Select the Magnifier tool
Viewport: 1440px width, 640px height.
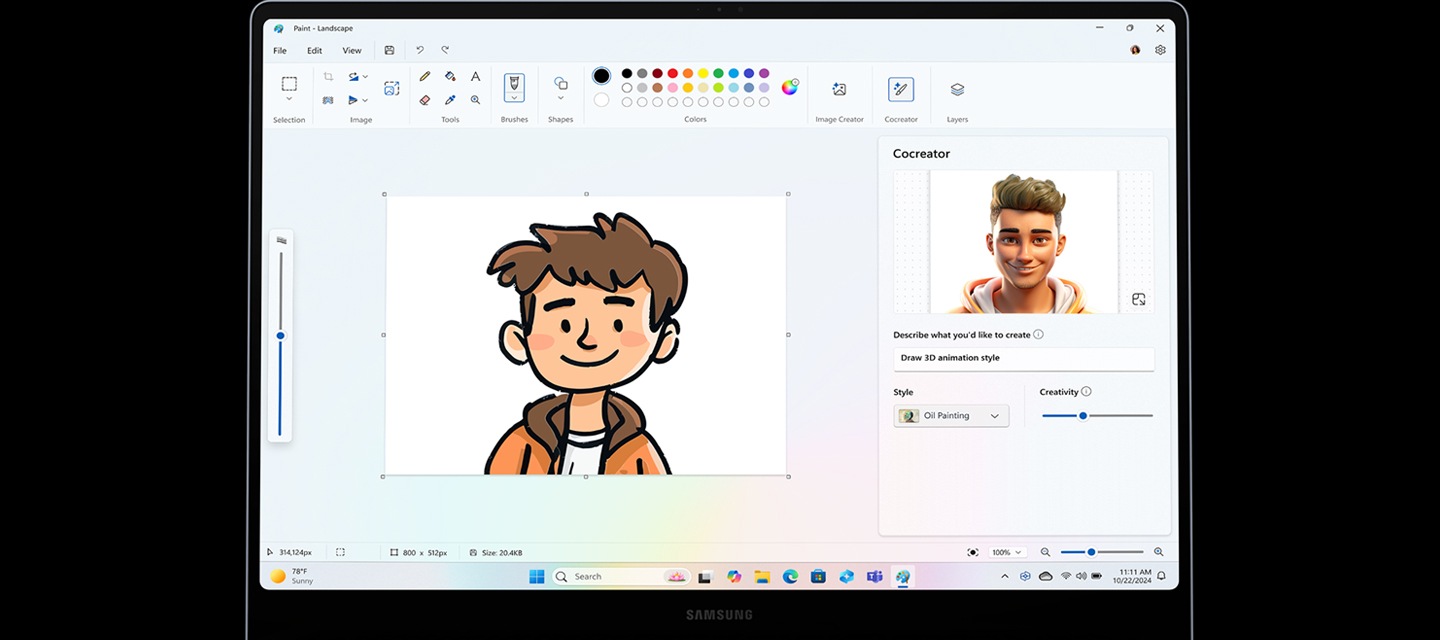tap(475, 100)
